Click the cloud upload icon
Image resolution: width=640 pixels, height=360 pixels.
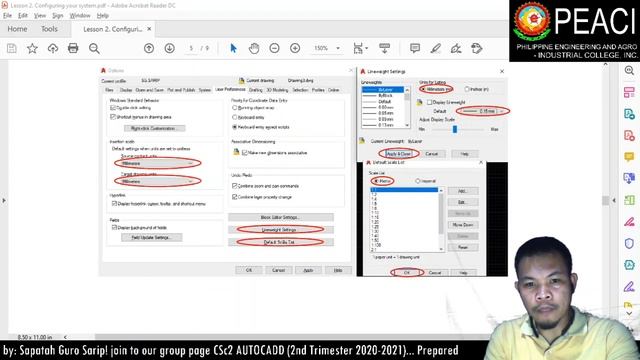click(53, 49)
